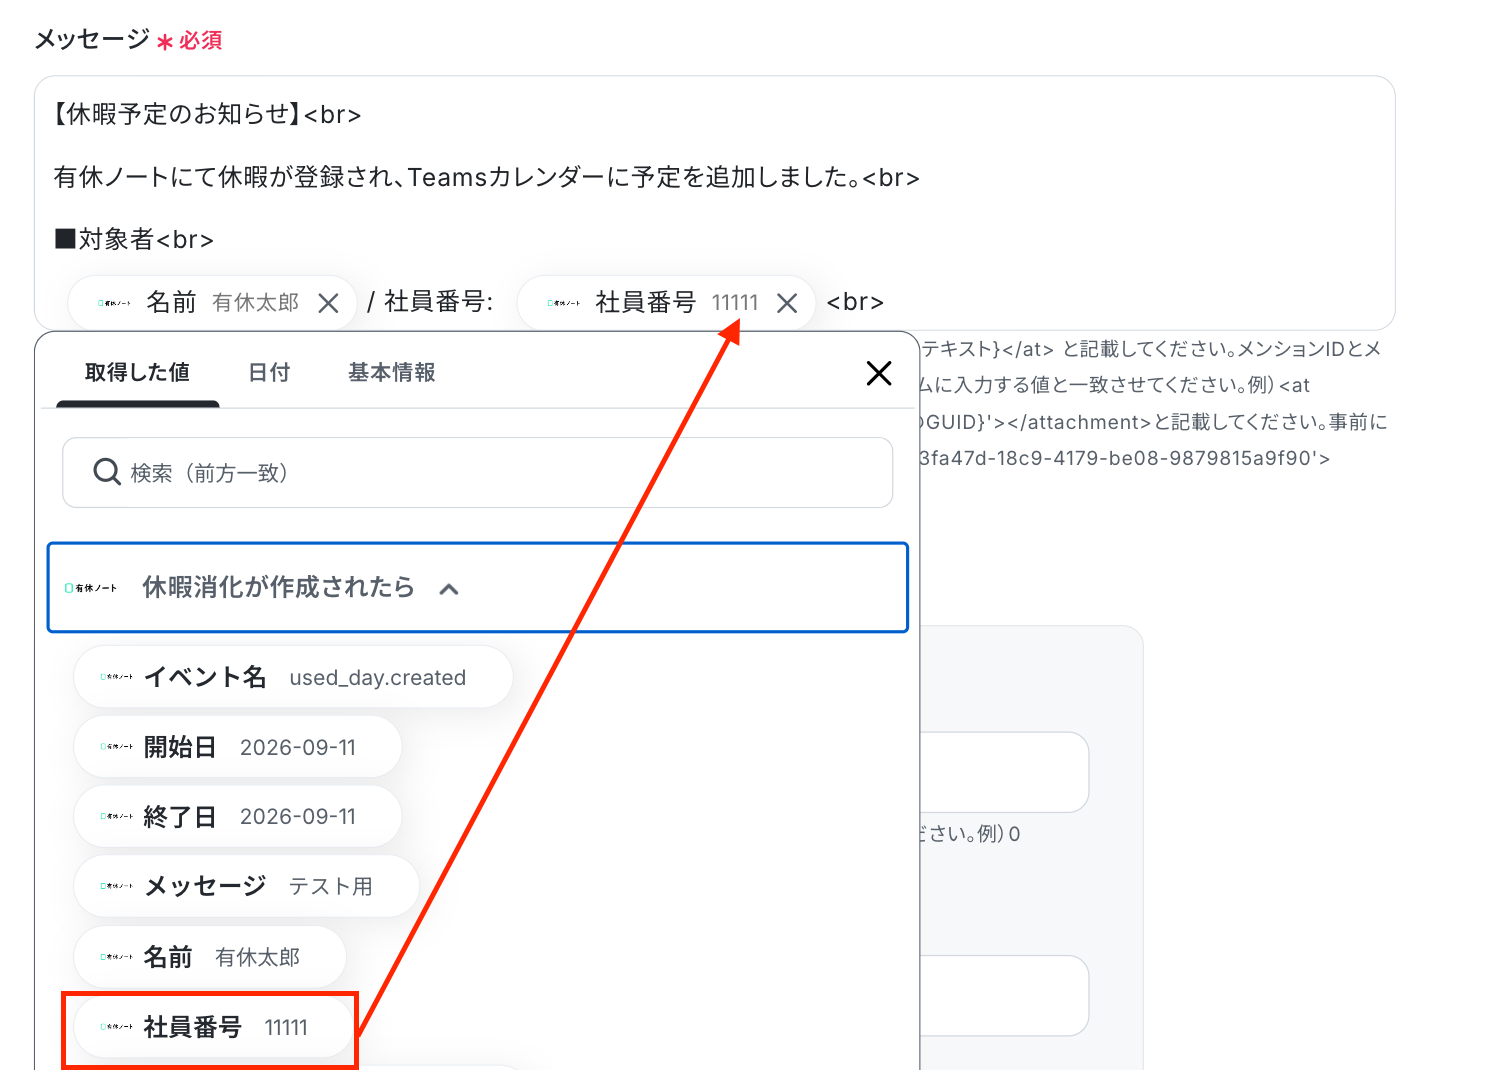Remove the 社員番号 11111 tag with its X
1488x1070 pixels.
pyautogui.click(x=787, y=303)
